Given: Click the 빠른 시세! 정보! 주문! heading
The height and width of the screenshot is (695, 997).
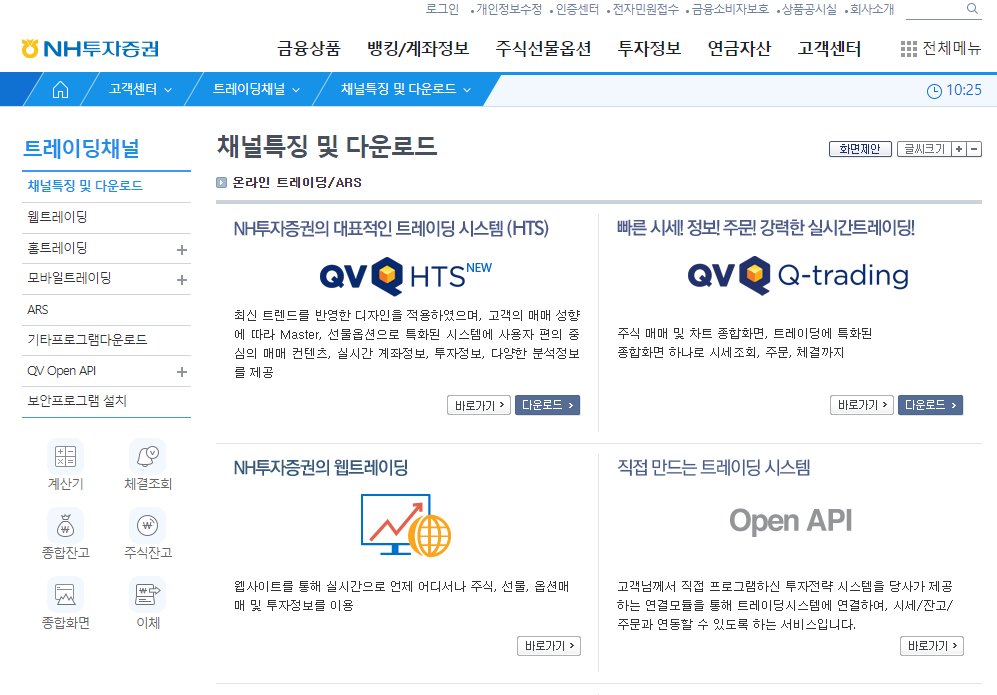Looking at the screenshot, I should 766,228.
